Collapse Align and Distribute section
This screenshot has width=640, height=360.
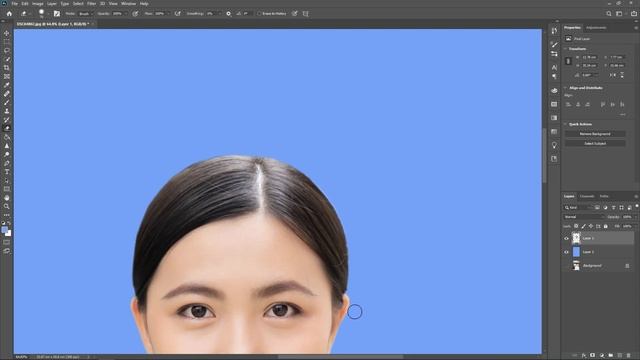(566, 88)
